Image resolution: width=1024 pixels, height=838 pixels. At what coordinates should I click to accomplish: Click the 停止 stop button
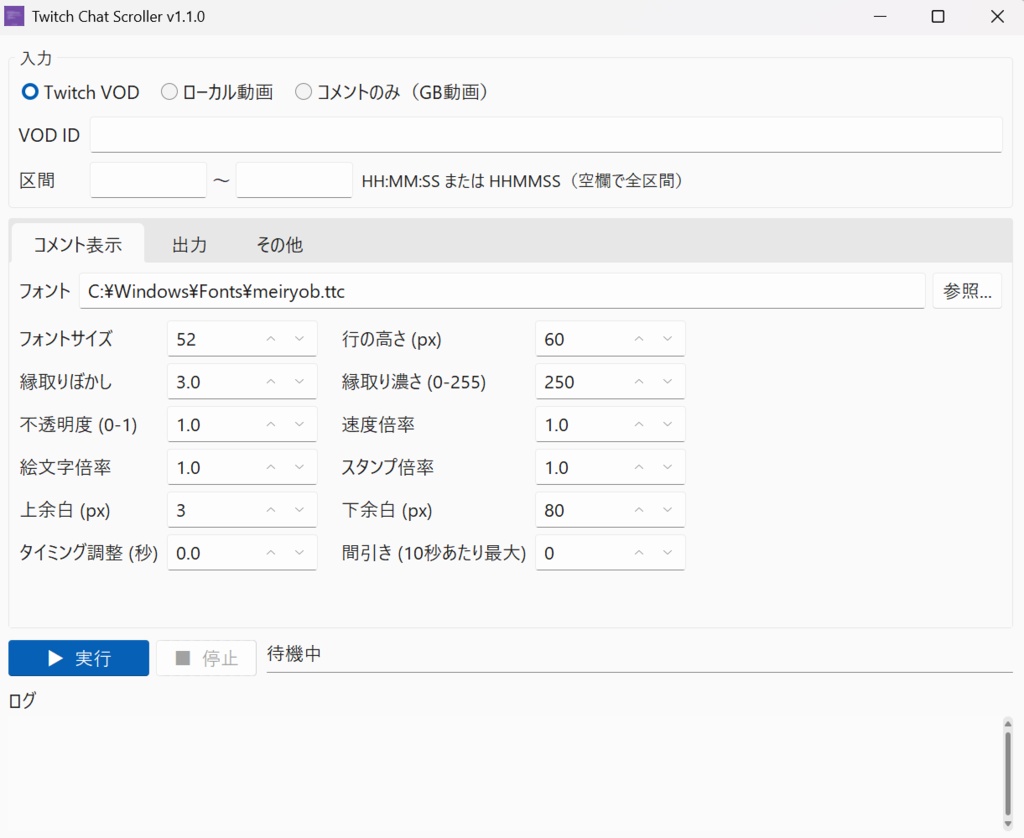[x=206, y=658]
